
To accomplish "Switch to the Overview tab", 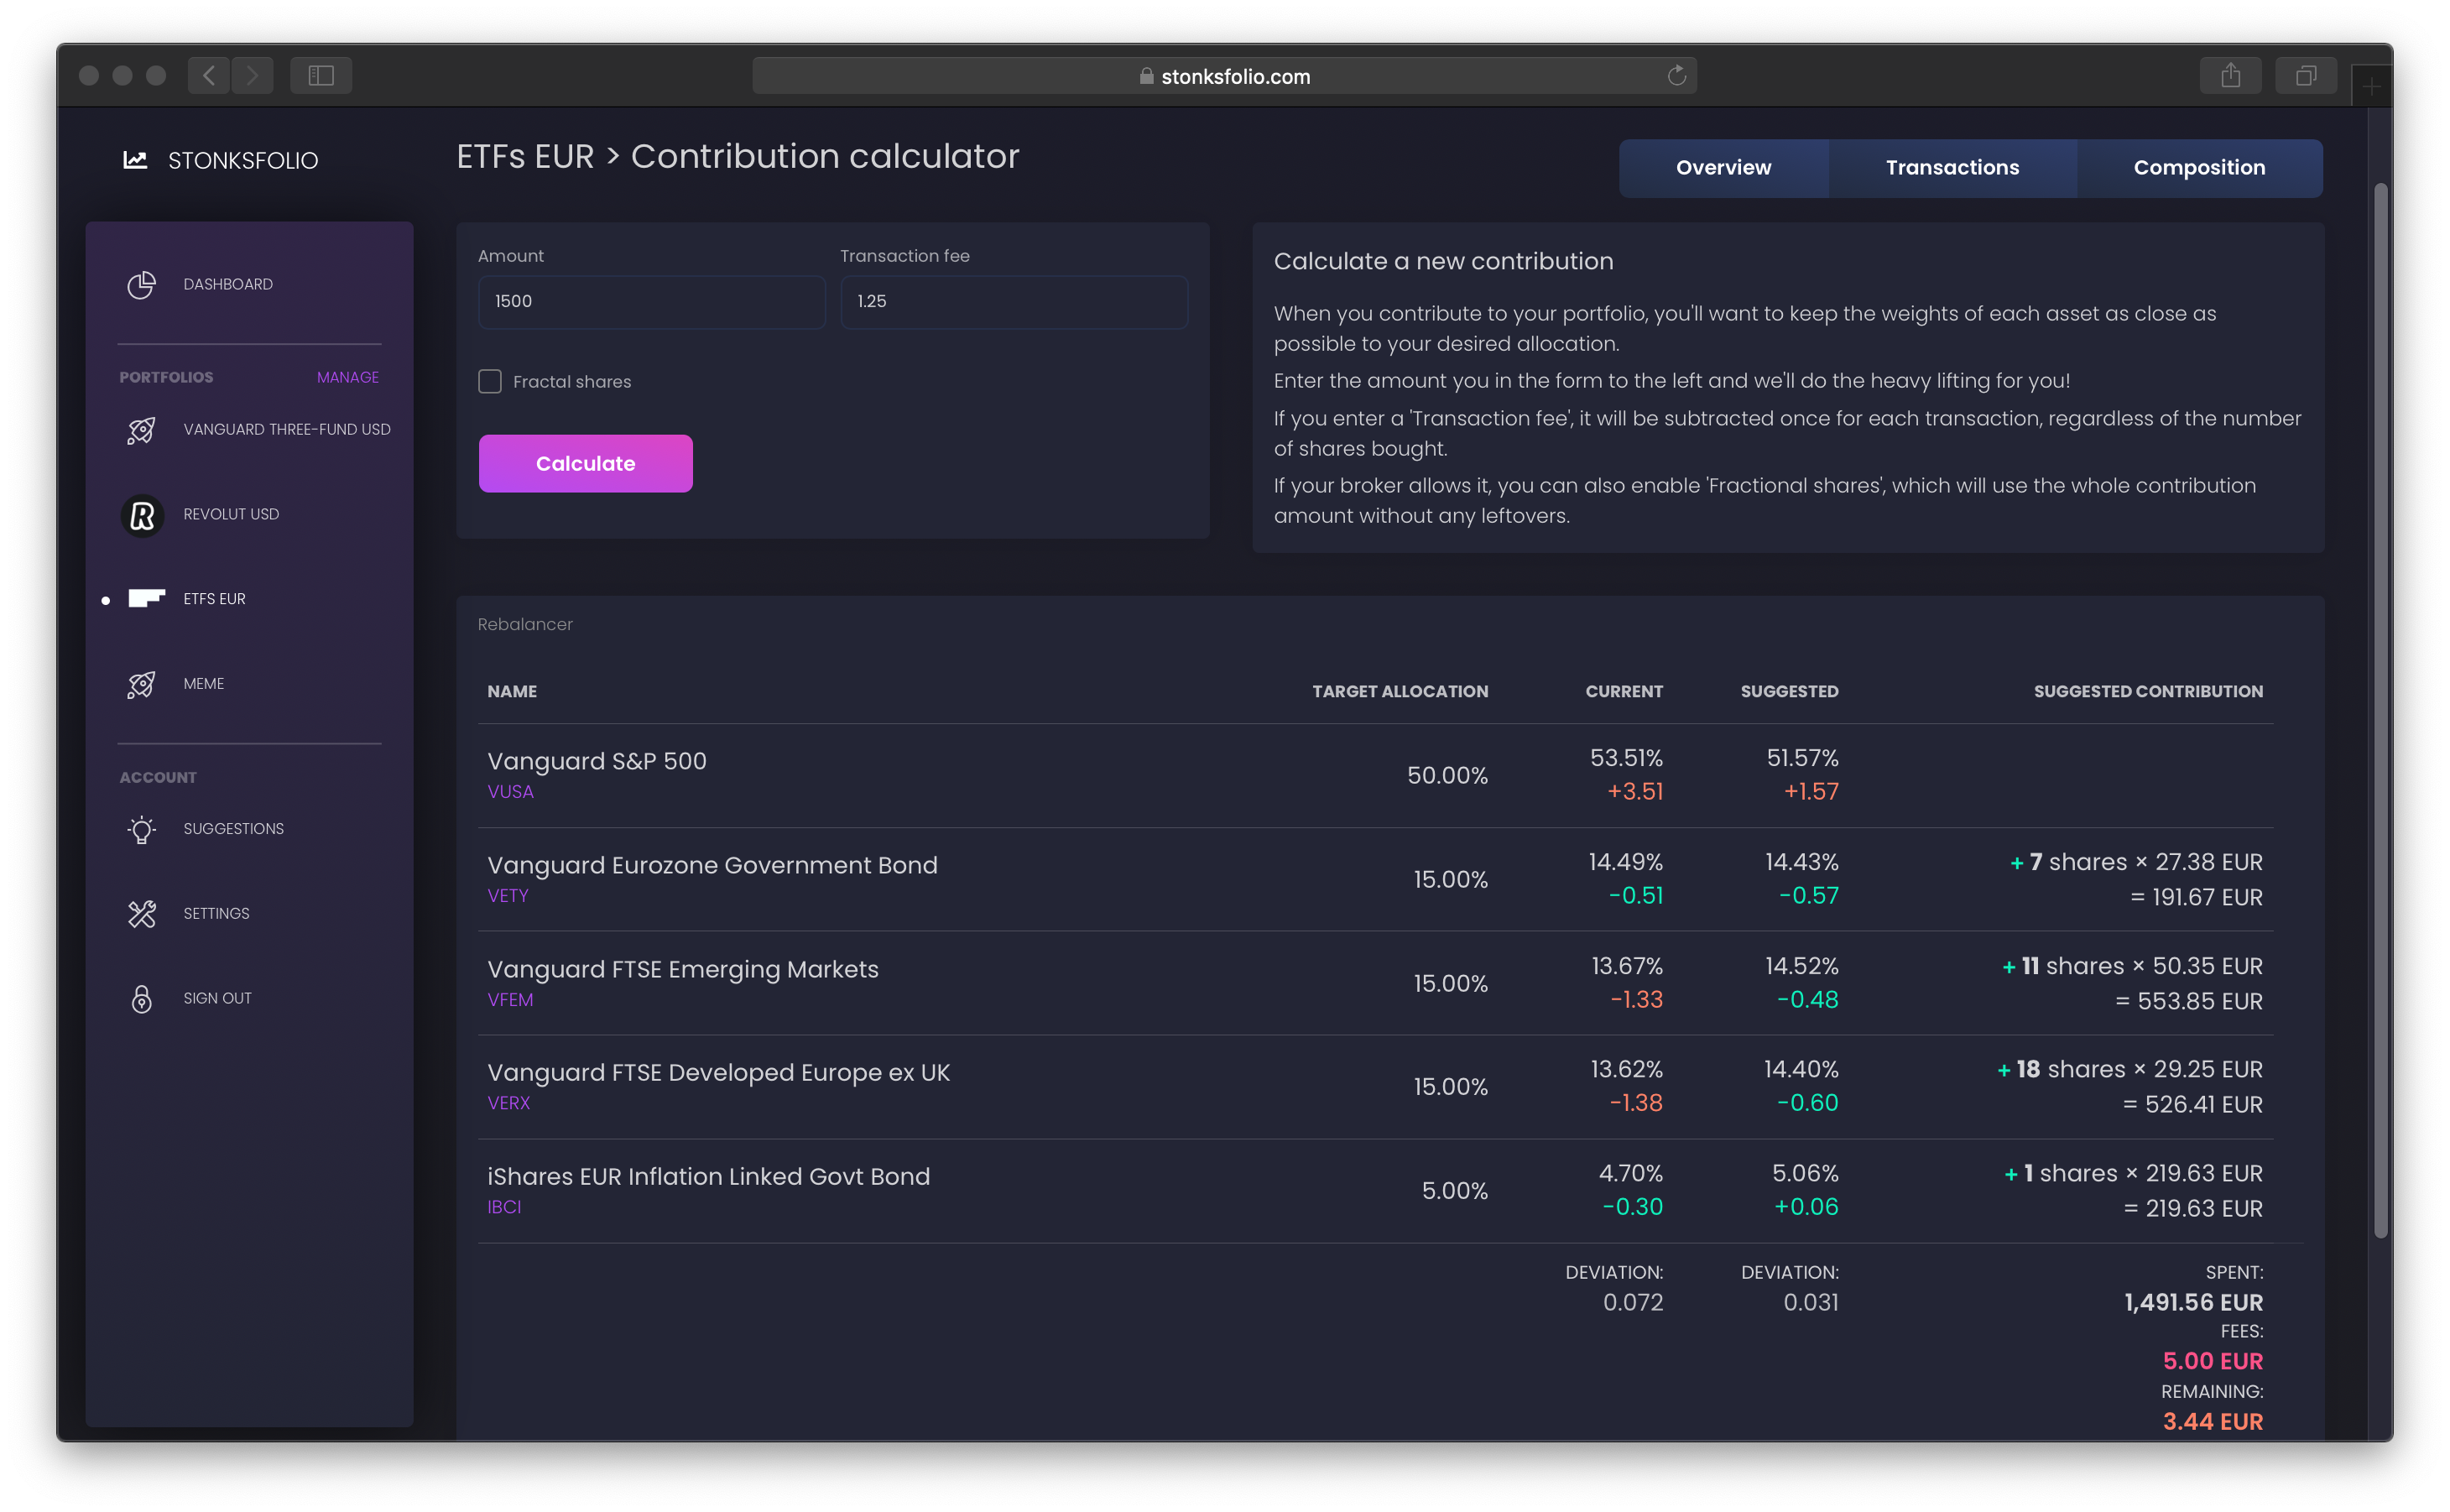I will 1723,168.
